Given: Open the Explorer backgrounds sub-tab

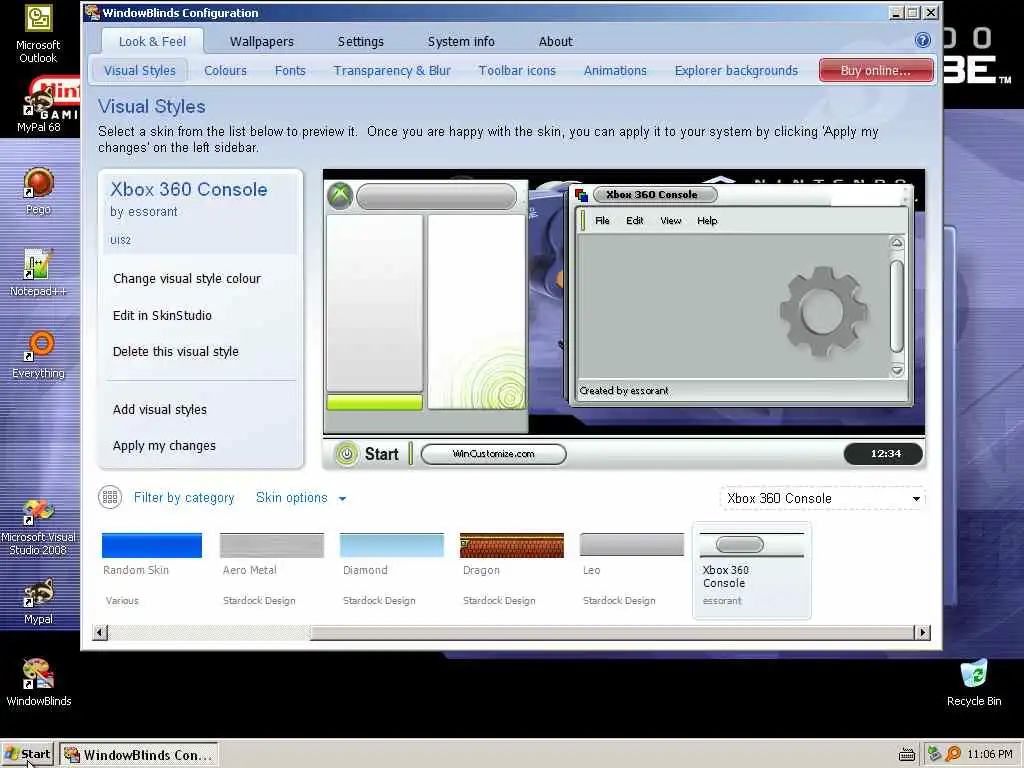Looking at the screenshot, I should point(736,71).
